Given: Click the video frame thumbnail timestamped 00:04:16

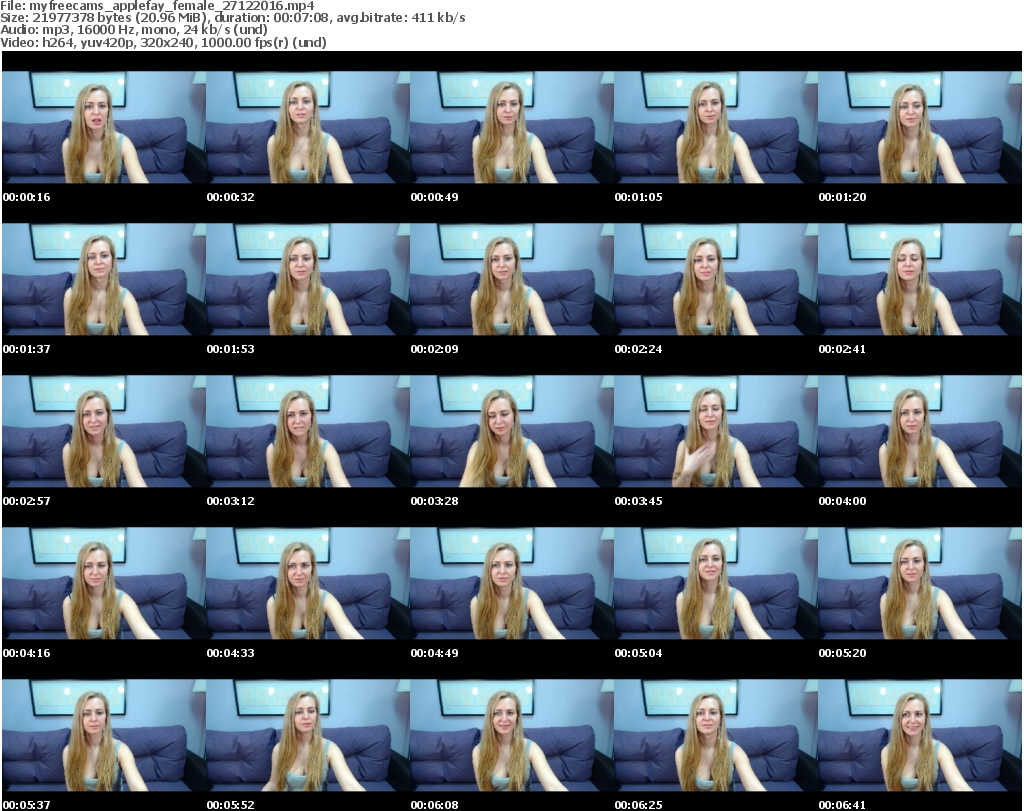Looking at the screenshot, I should click(104, 583).
